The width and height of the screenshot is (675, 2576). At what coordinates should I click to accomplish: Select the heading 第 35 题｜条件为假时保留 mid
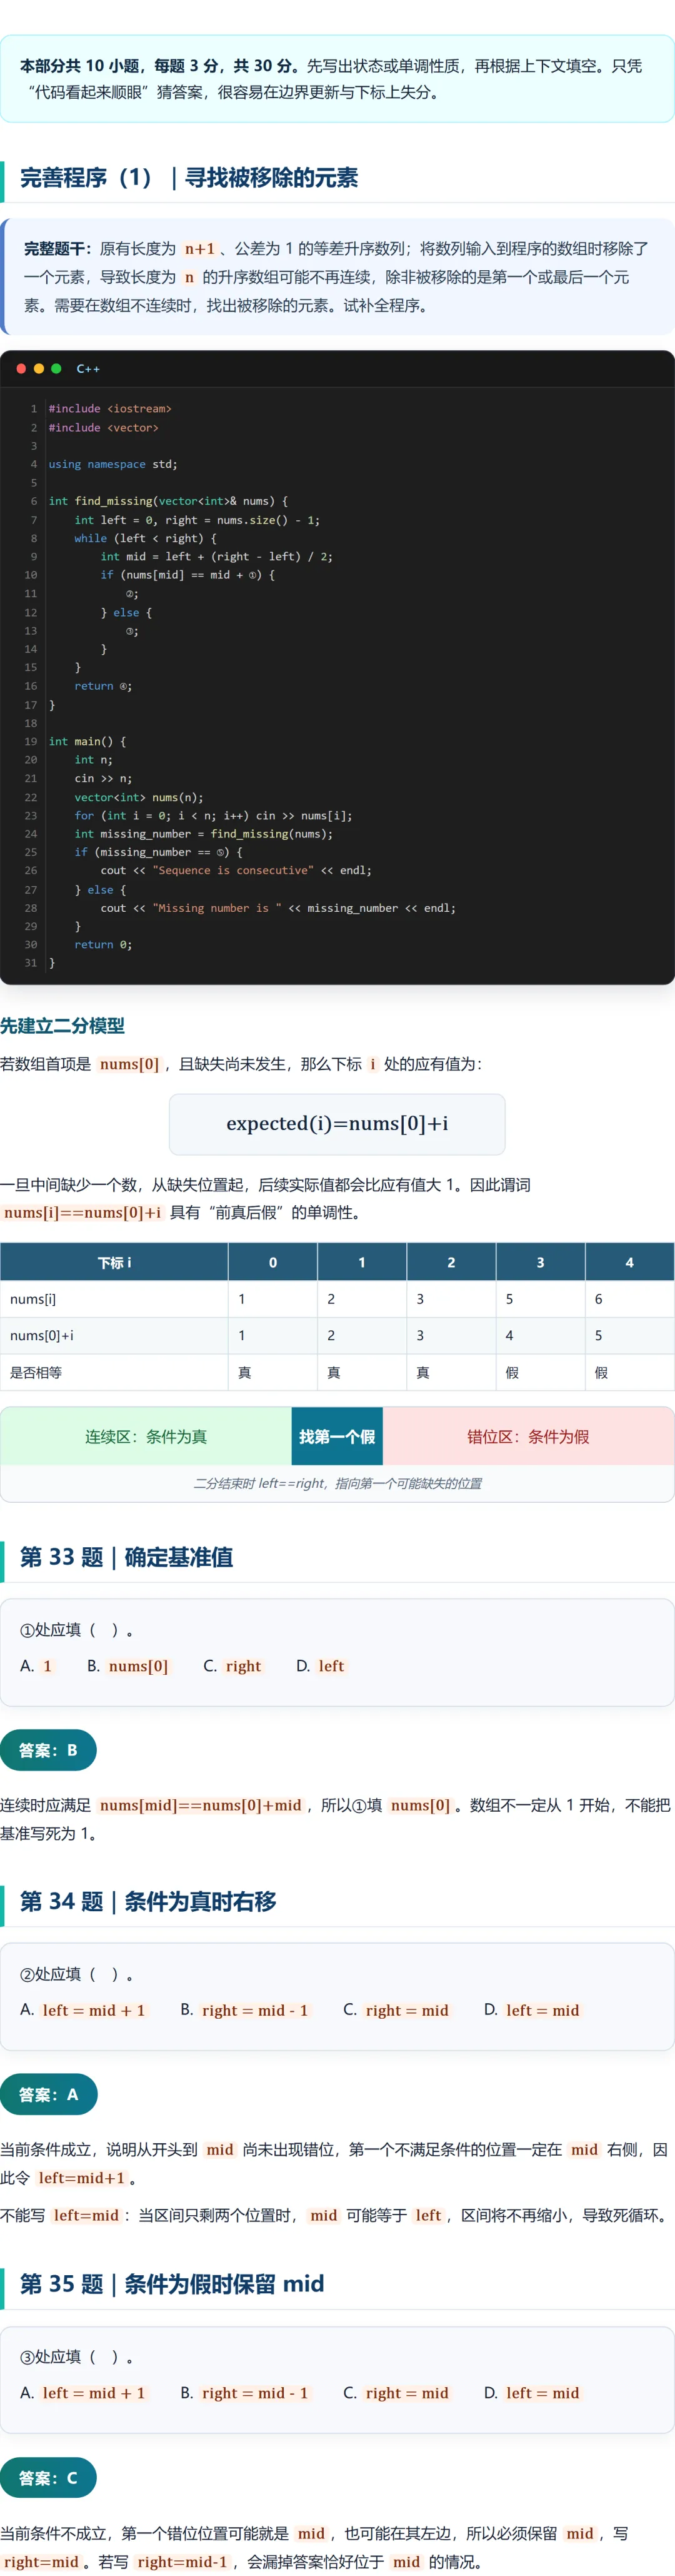click(x=172, y=2284)
